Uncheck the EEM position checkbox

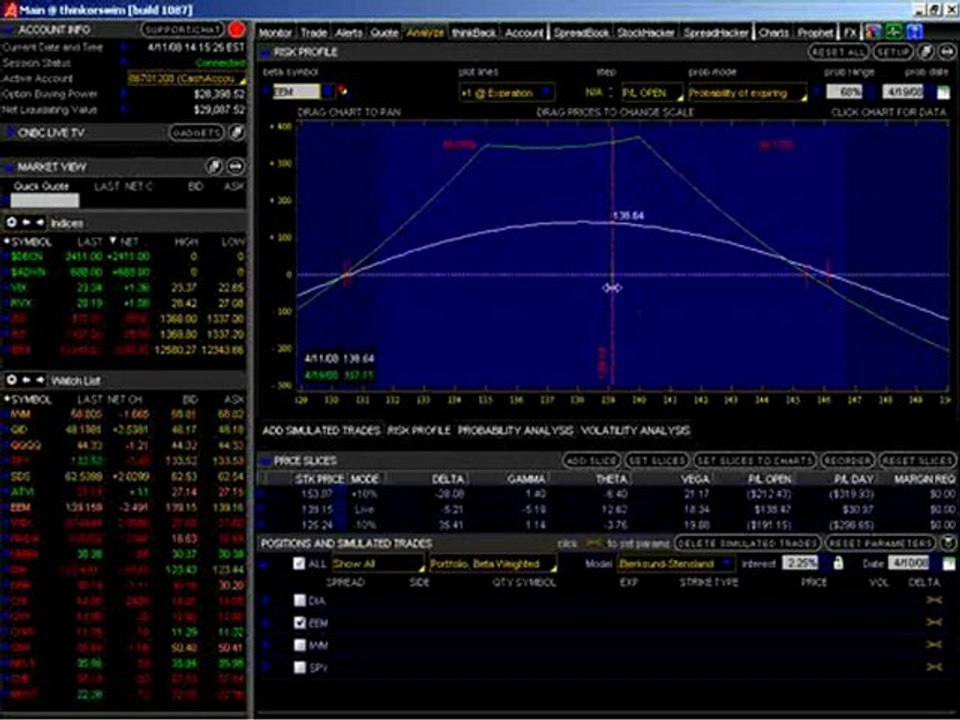pos(299,623)
